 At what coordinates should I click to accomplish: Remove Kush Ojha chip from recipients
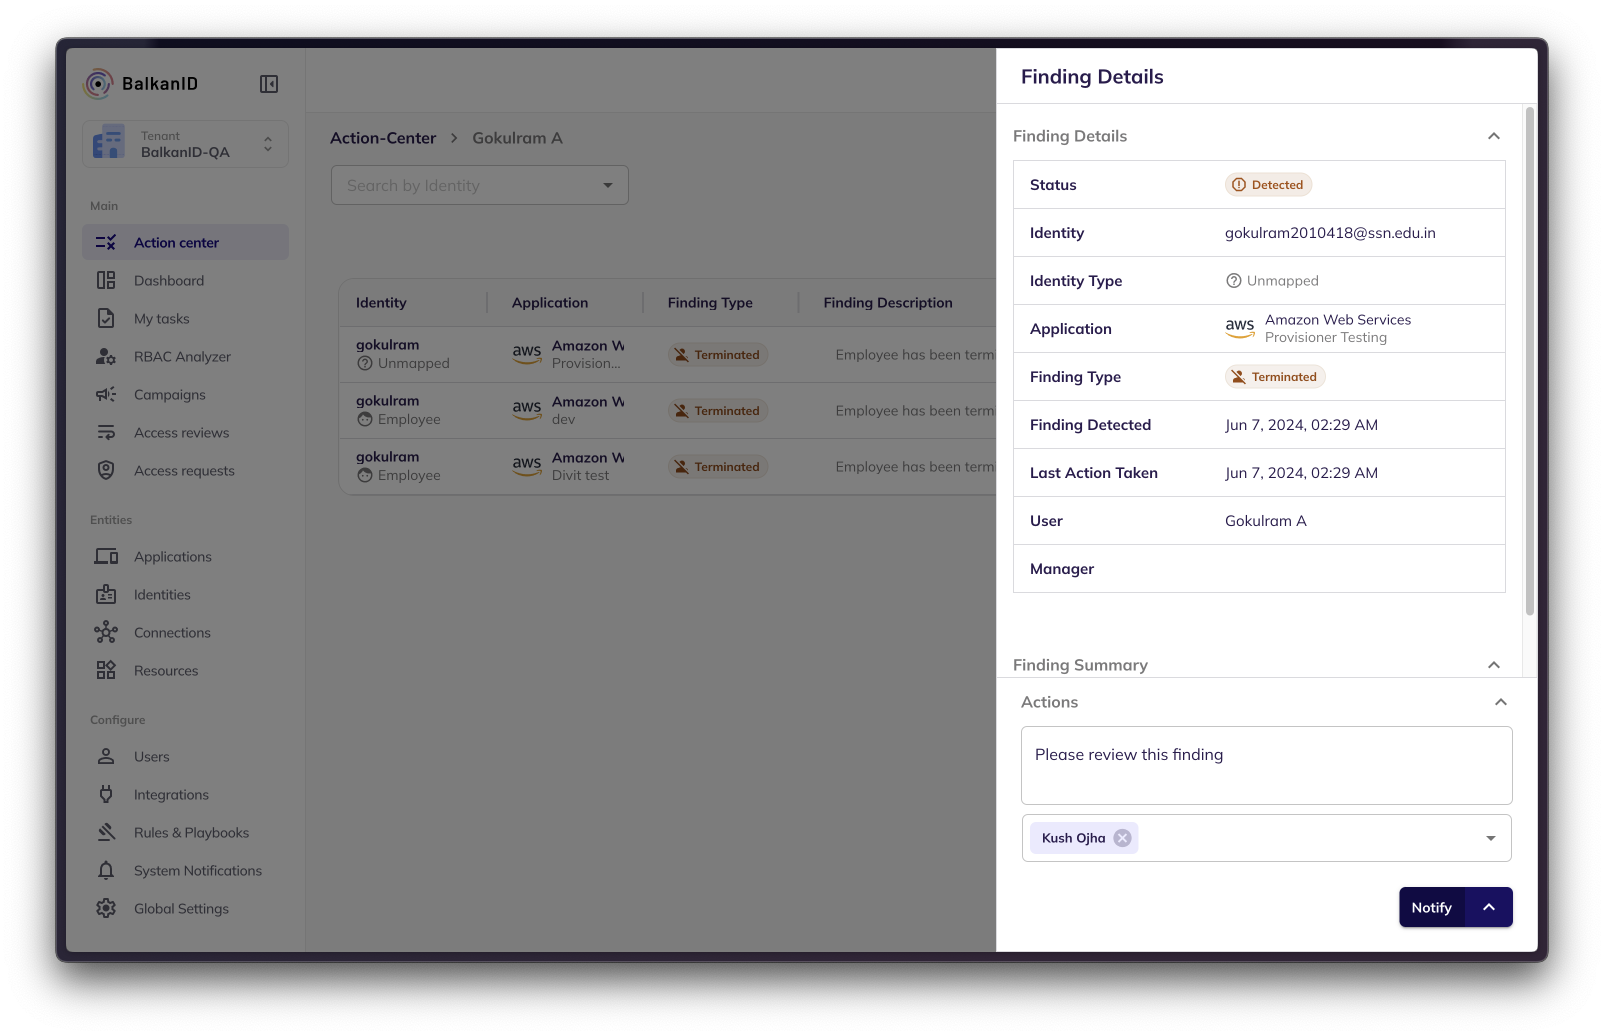(x=1123, y=838)
